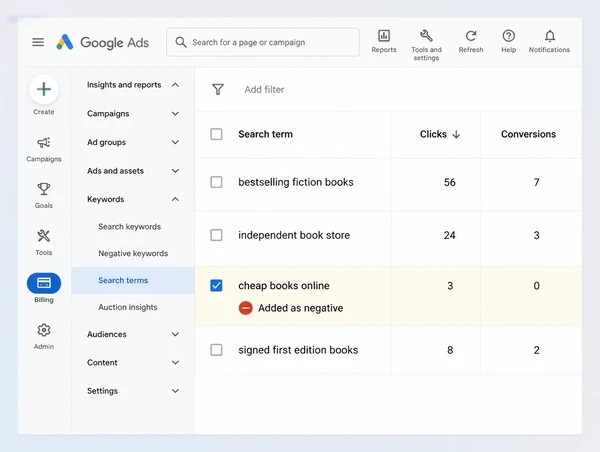Screen dimensions: 600x452
Task: Expand the Audiences chevron
Action: [175, 334]
